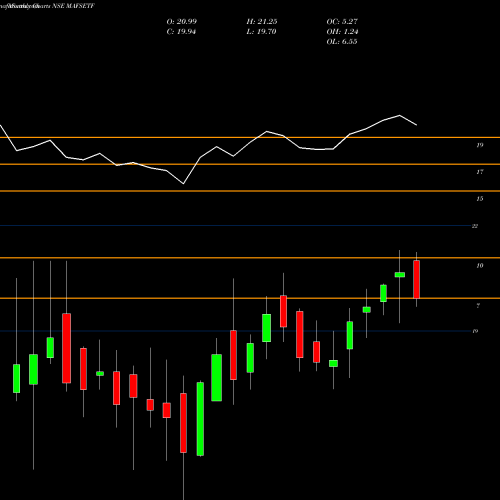Click the 'OC: 5.27' reading
500x500 pixels.
tap(342, 22)
